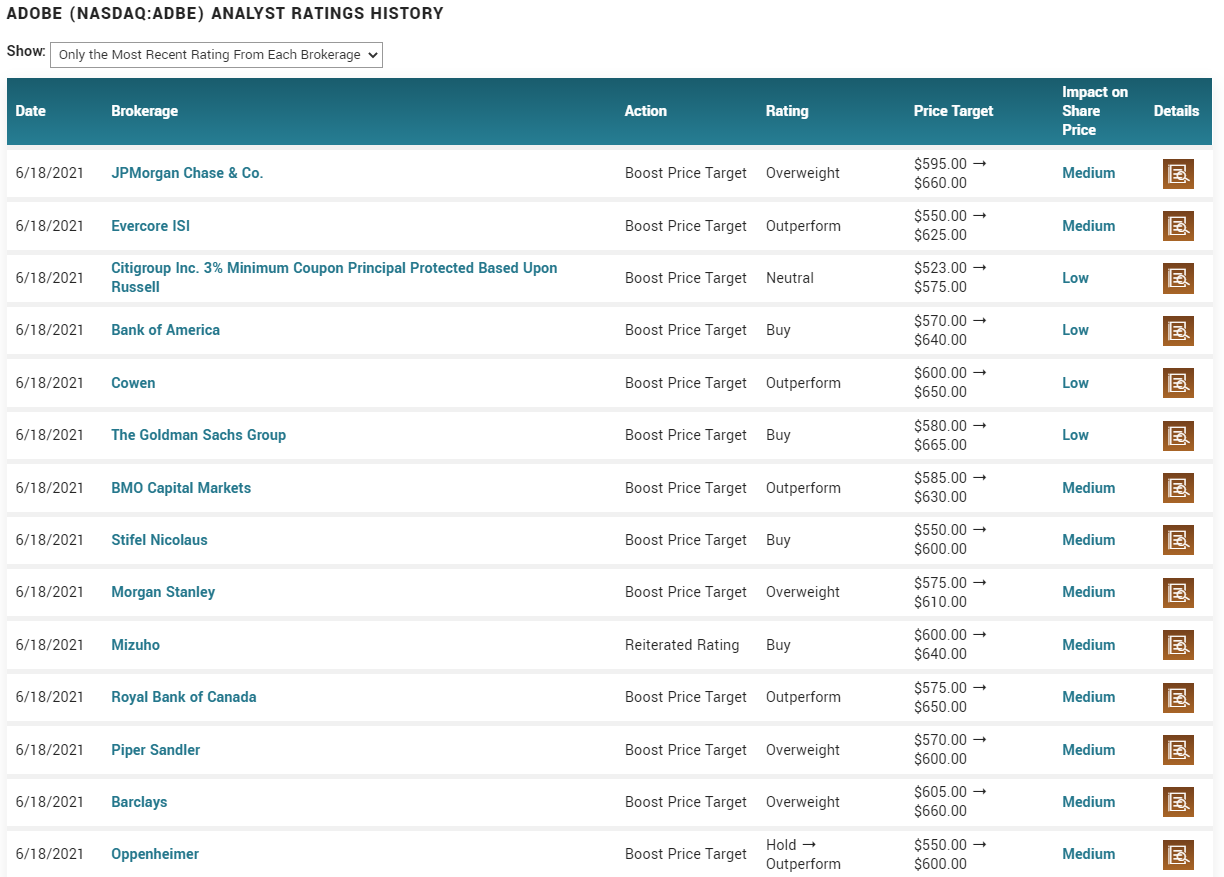Sort by the Brokerage column header
Viewport: 1224px width, 877px height.
[x=144, y=111]
